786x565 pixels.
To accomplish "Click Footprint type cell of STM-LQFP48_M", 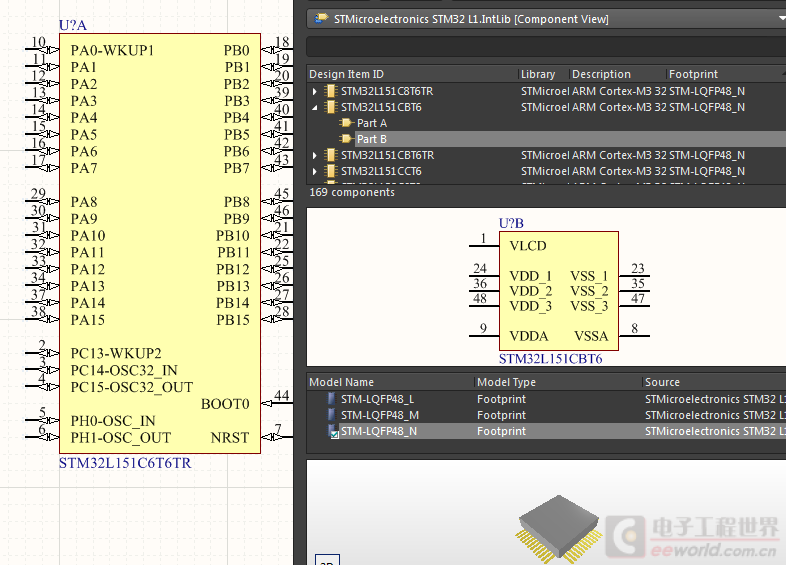I will [501, 415].
